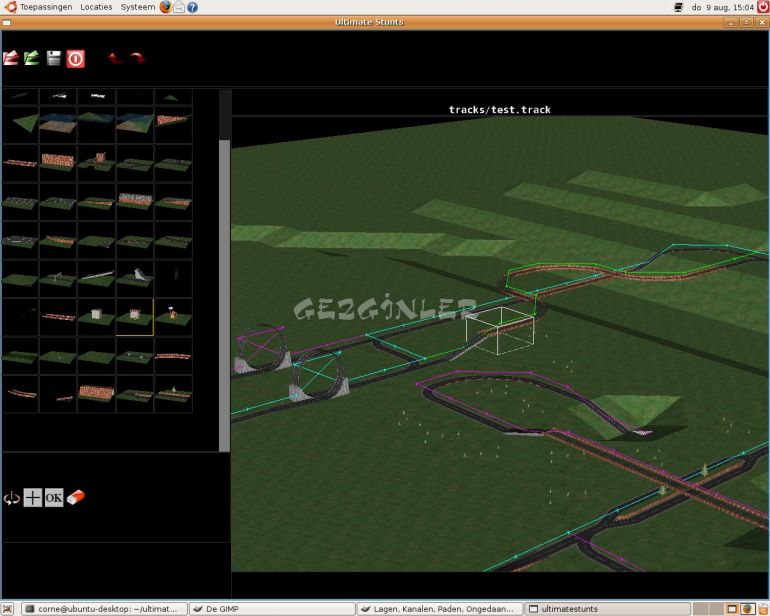Open the trash icon in the bottom panel
The image size is (770, 616).
point(763,609)
